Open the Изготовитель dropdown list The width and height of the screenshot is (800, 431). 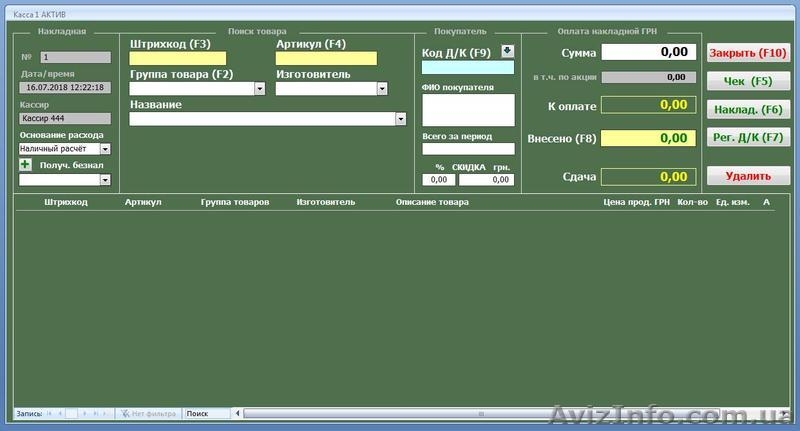(381, 89)
